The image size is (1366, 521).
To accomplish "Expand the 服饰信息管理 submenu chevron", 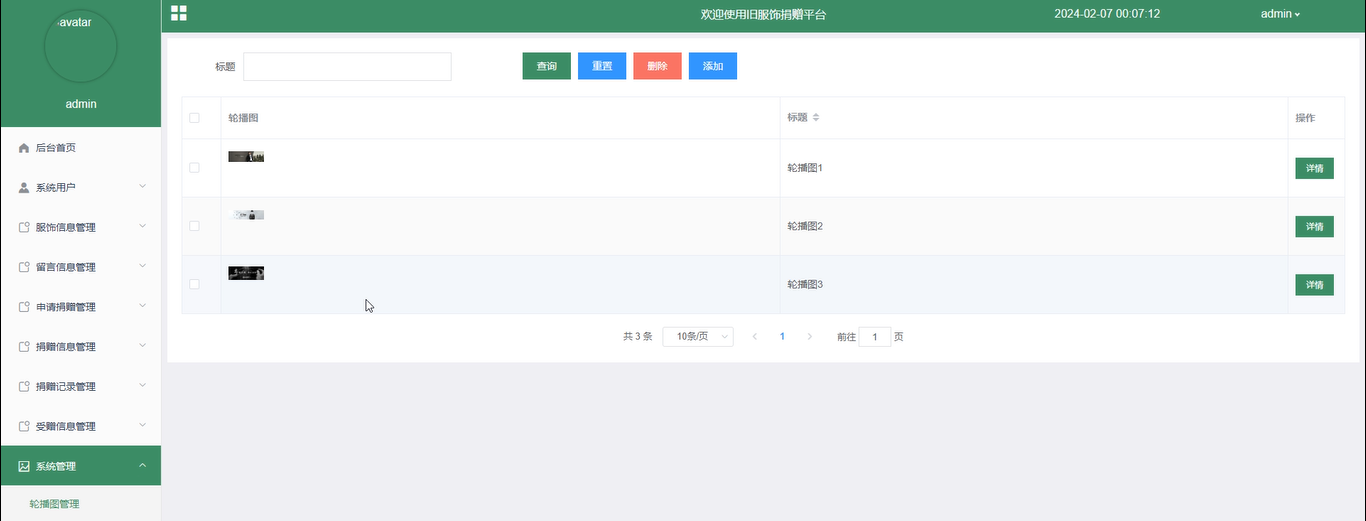I will pos(142,227).
